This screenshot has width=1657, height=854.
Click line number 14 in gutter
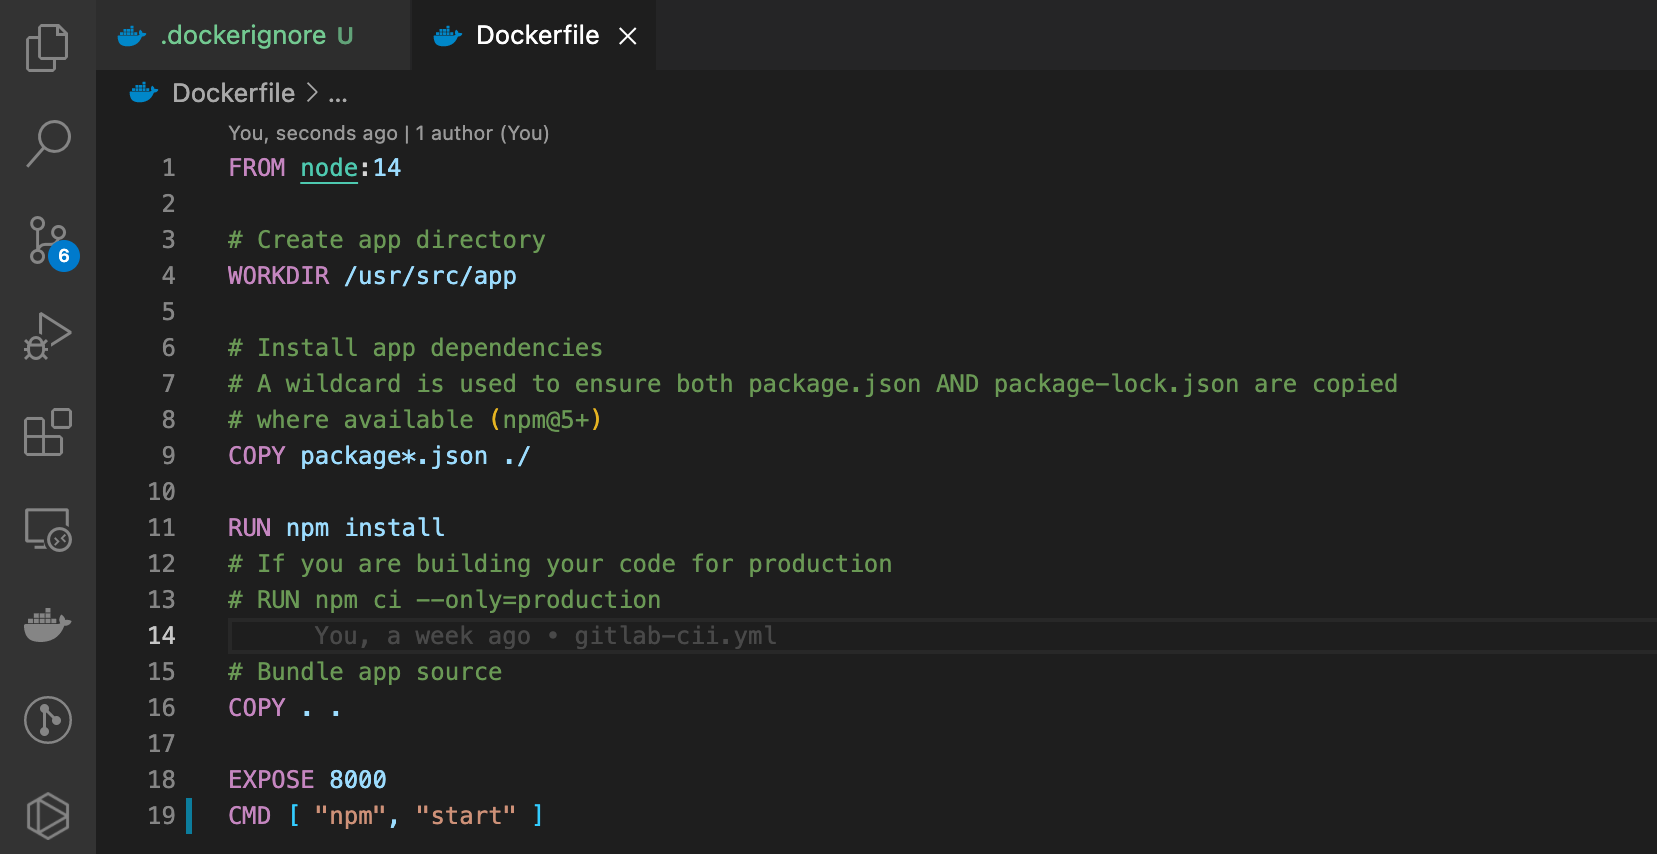[x=161, y=636]
